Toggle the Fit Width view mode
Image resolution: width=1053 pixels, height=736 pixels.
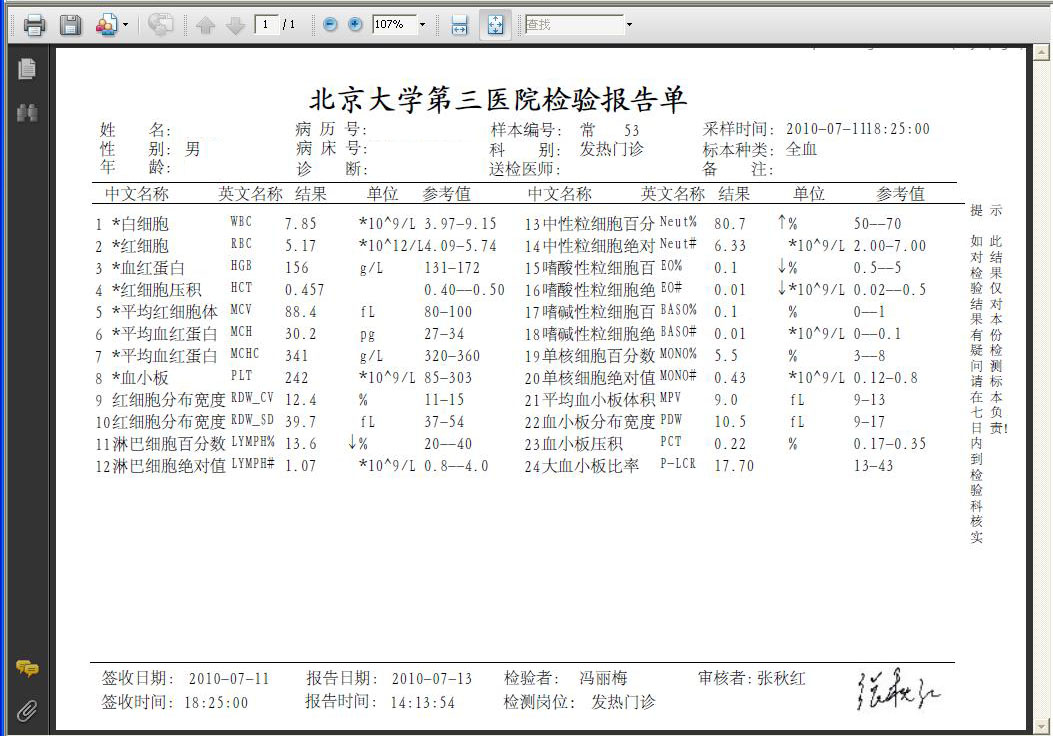click(460, 24)
